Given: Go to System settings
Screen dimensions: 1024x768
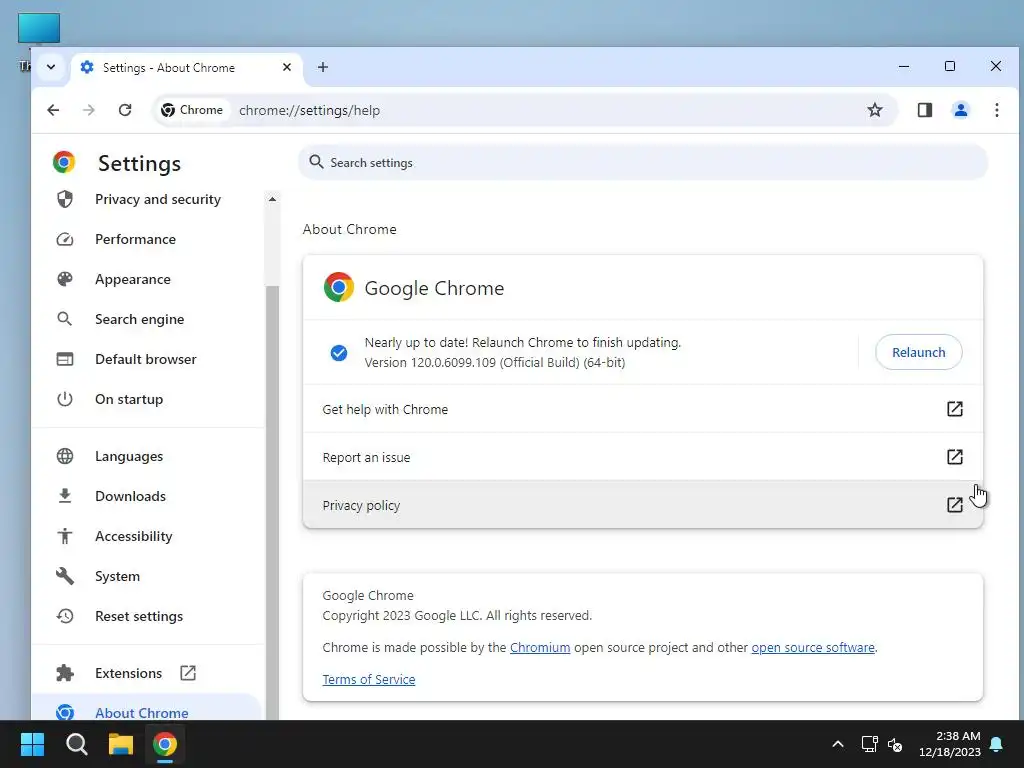Looking at the screenshot, I should click(148, 576).
